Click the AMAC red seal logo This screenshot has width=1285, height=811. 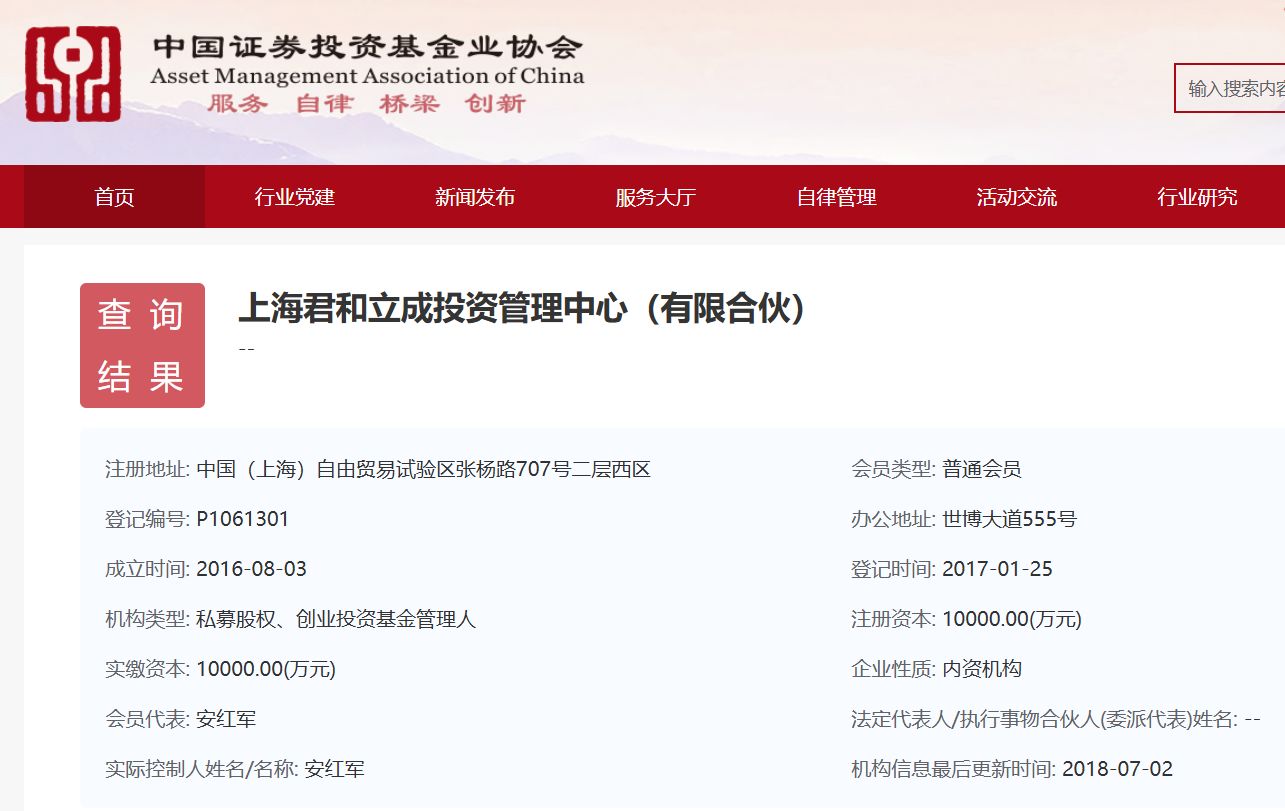(x=73, y=74)
